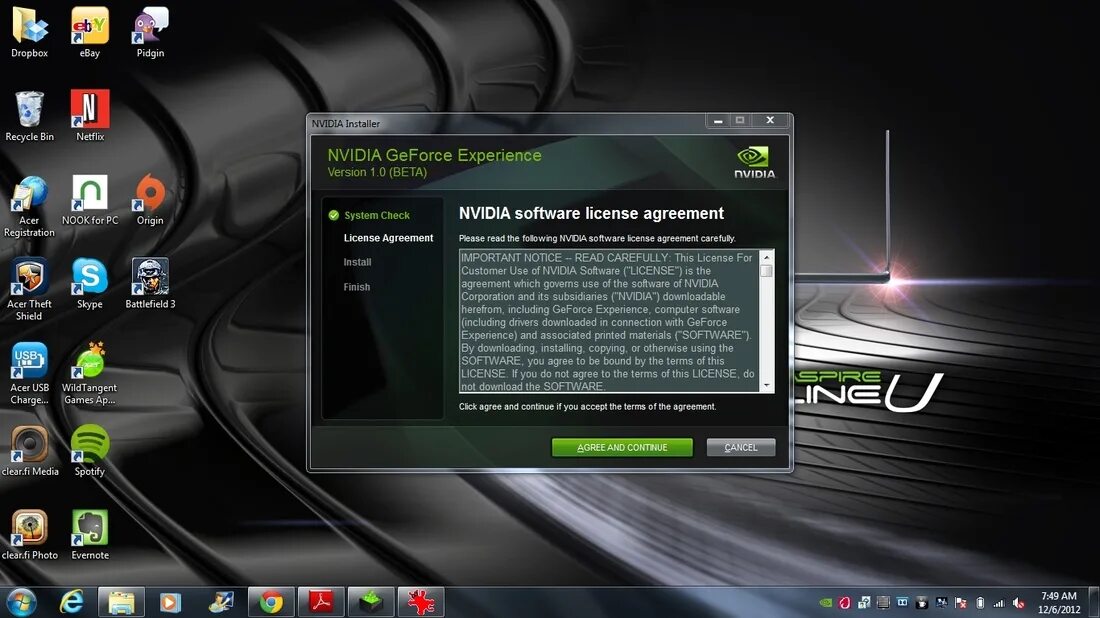
Task: Cancel the NVIDIA installation
Action: pyautogui.click(x=741, y=448)
